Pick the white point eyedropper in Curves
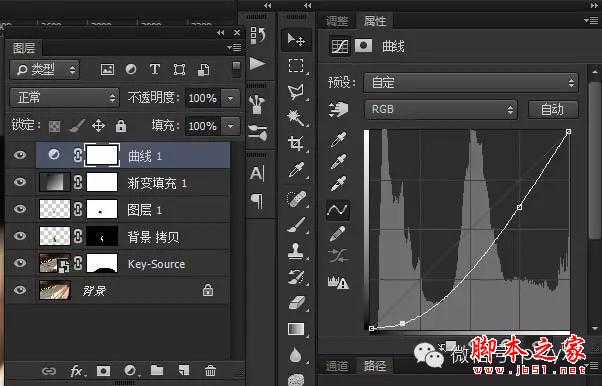 point(338,184)
